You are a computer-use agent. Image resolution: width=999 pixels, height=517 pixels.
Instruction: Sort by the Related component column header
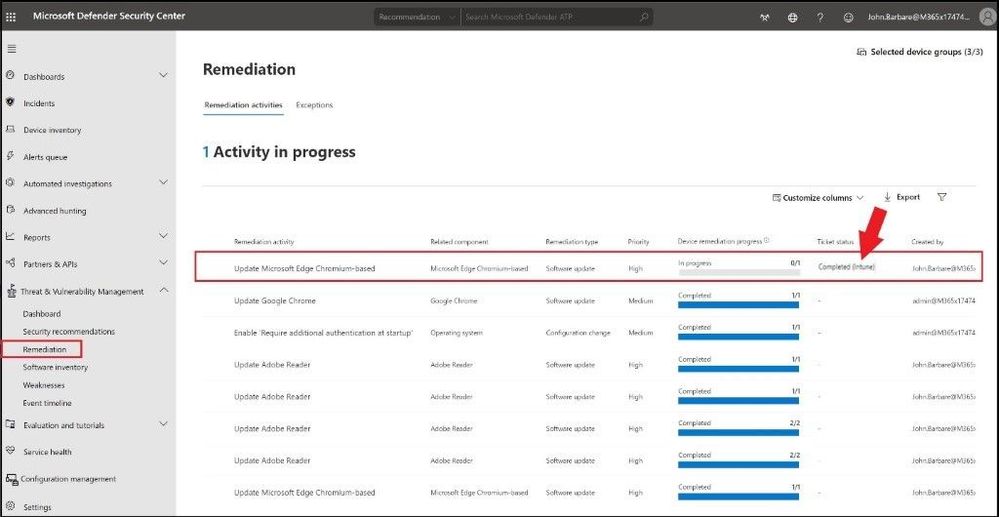pos(459,242)
